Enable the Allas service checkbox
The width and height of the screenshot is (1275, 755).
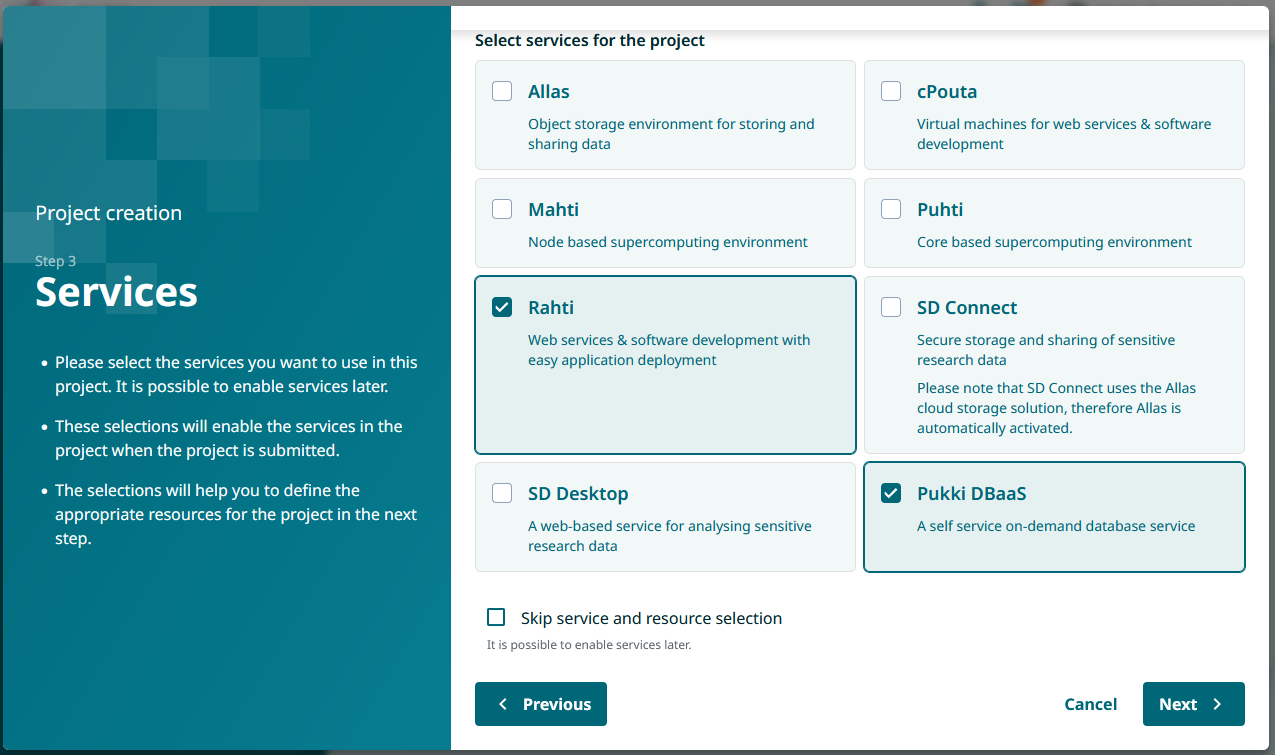coord(502,91)
